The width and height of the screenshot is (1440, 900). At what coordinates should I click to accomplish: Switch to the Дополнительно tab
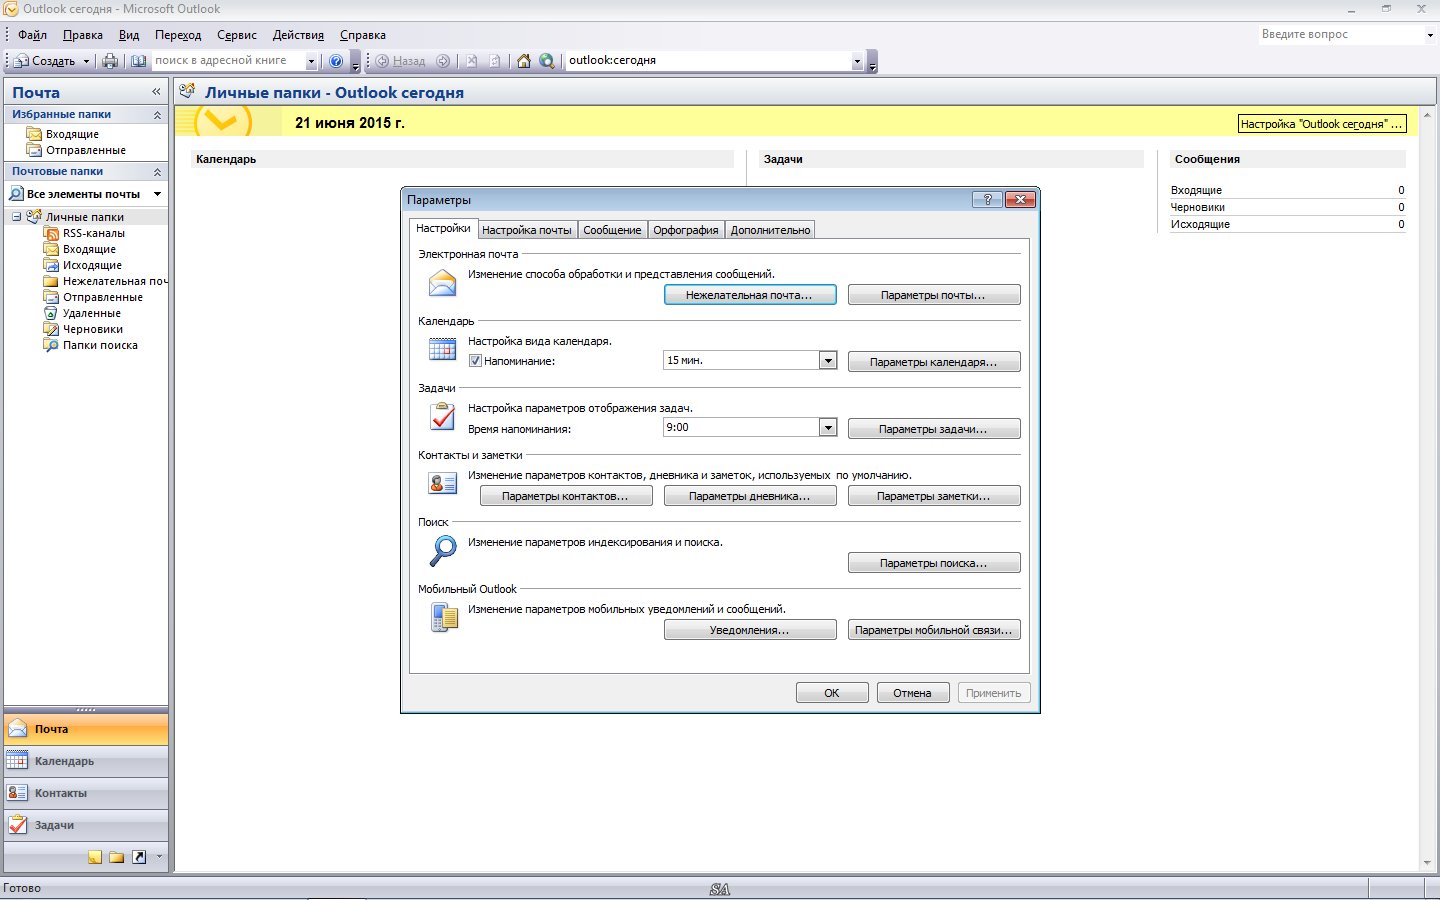click(770, 230)
